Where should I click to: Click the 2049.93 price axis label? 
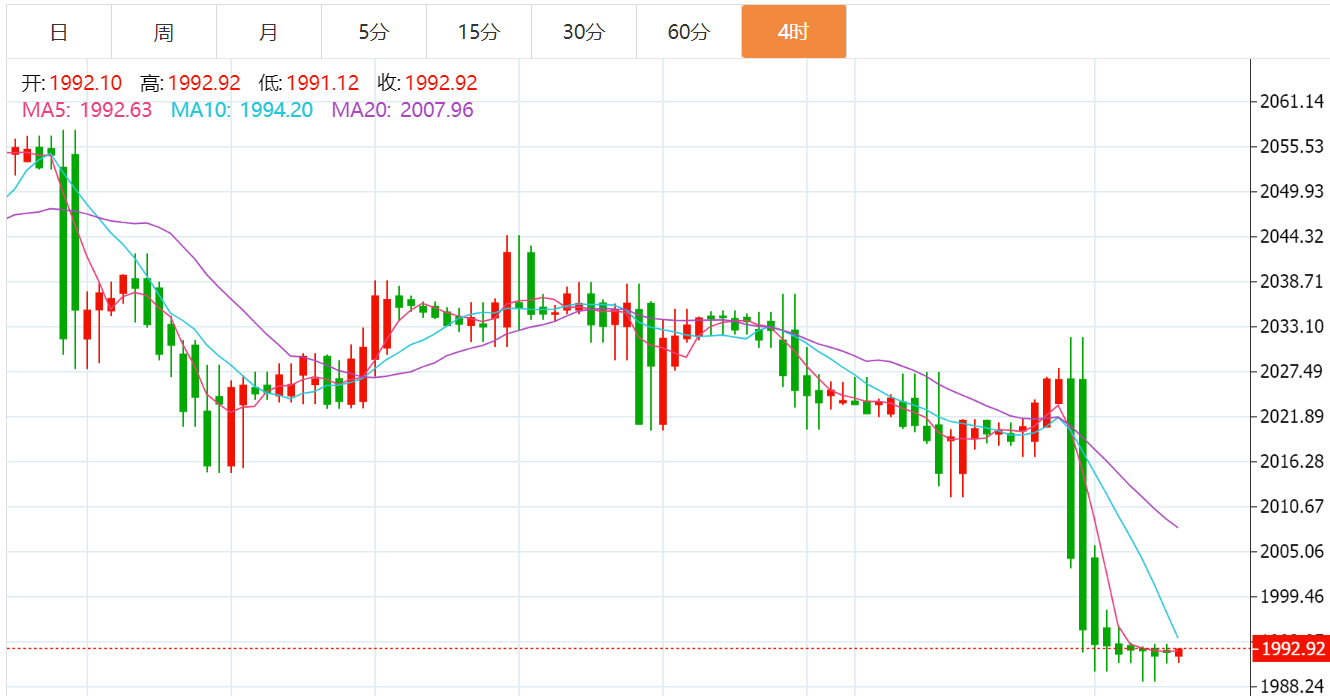click(x=1293, y=192)
